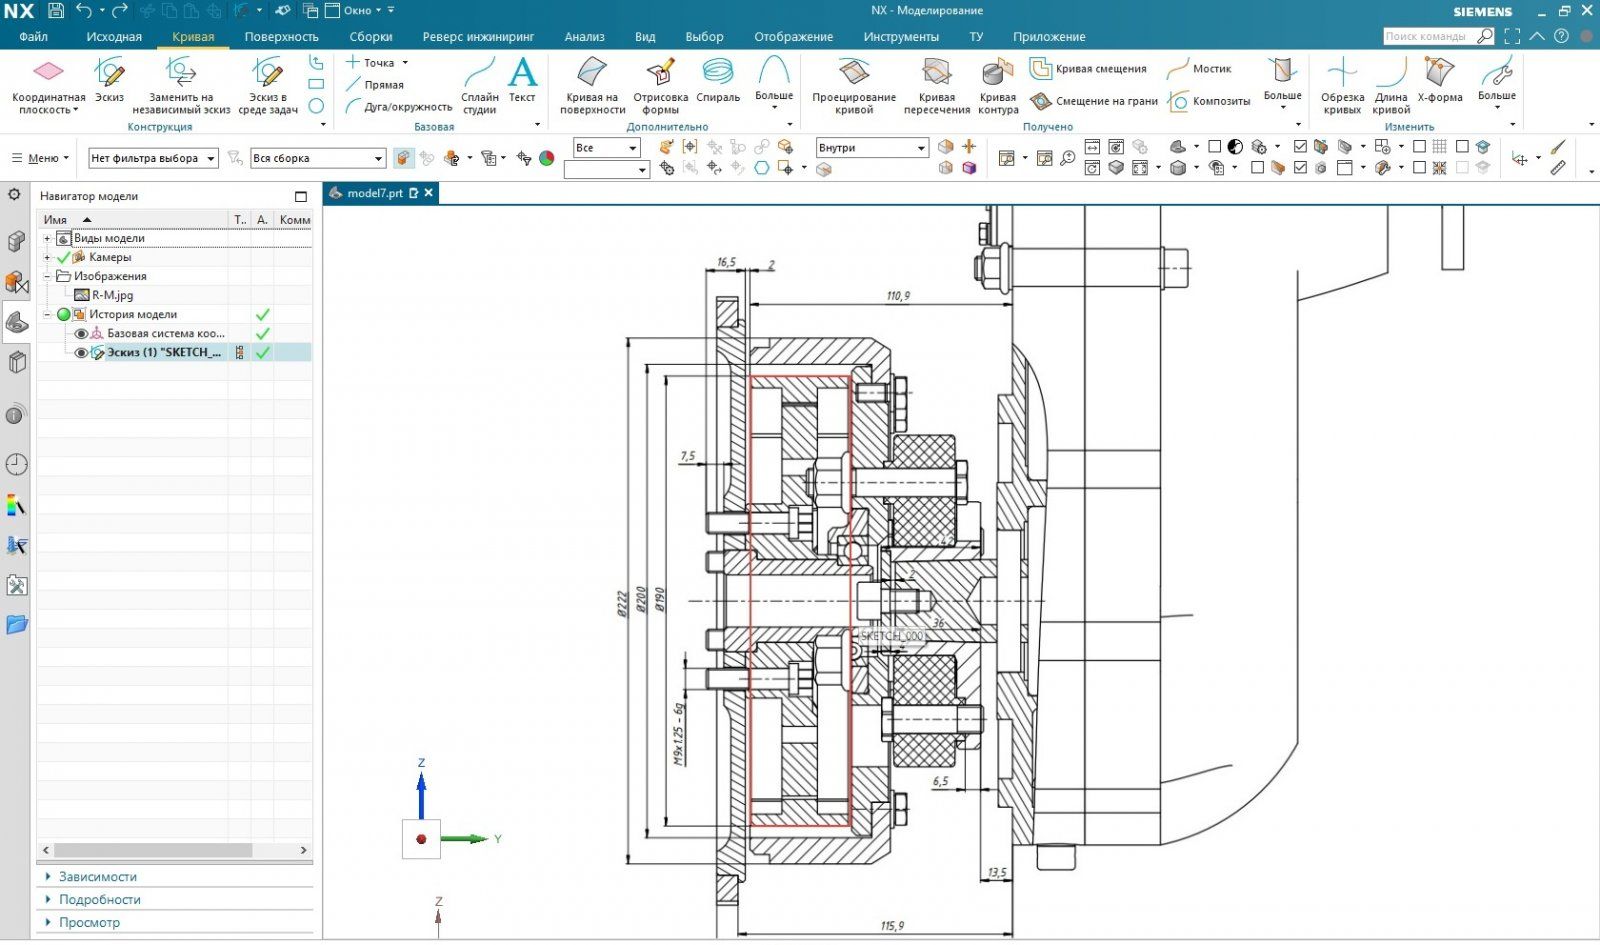Hide the Эскиз (1) SKETCH item
1600x945 pixels.
[82, 353]
